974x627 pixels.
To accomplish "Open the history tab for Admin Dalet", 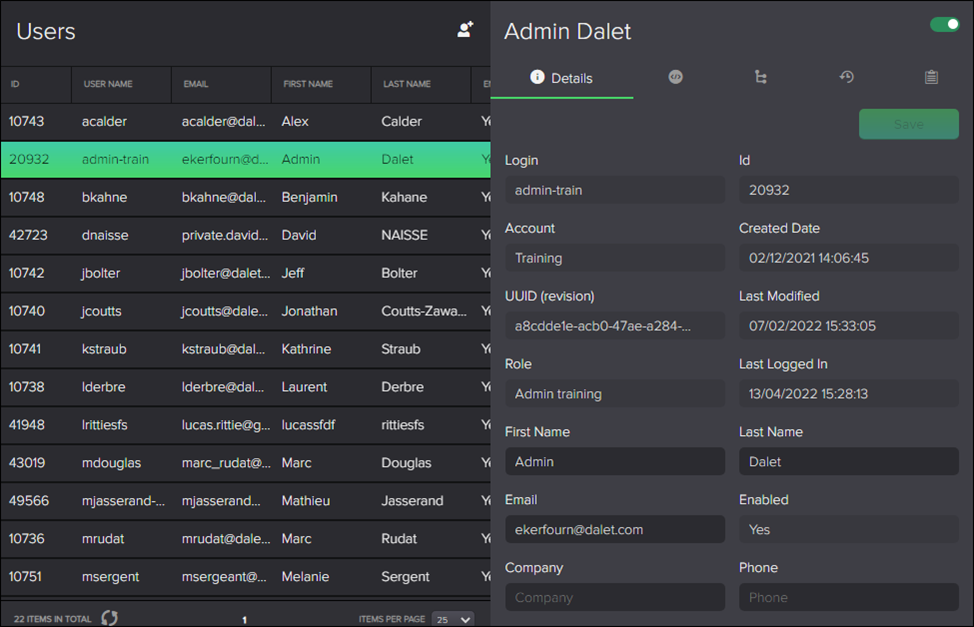I will coord(846,76).
